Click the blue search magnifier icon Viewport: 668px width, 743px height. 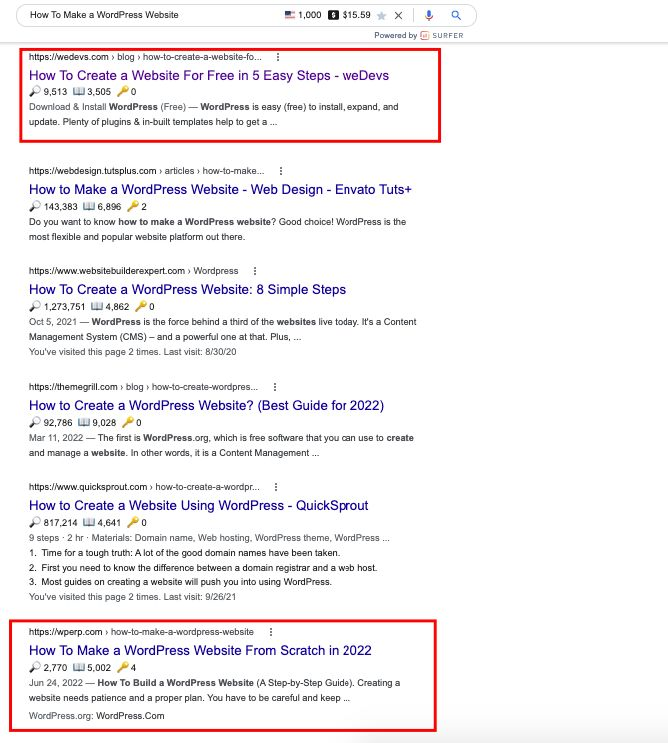tap(456, 15)
